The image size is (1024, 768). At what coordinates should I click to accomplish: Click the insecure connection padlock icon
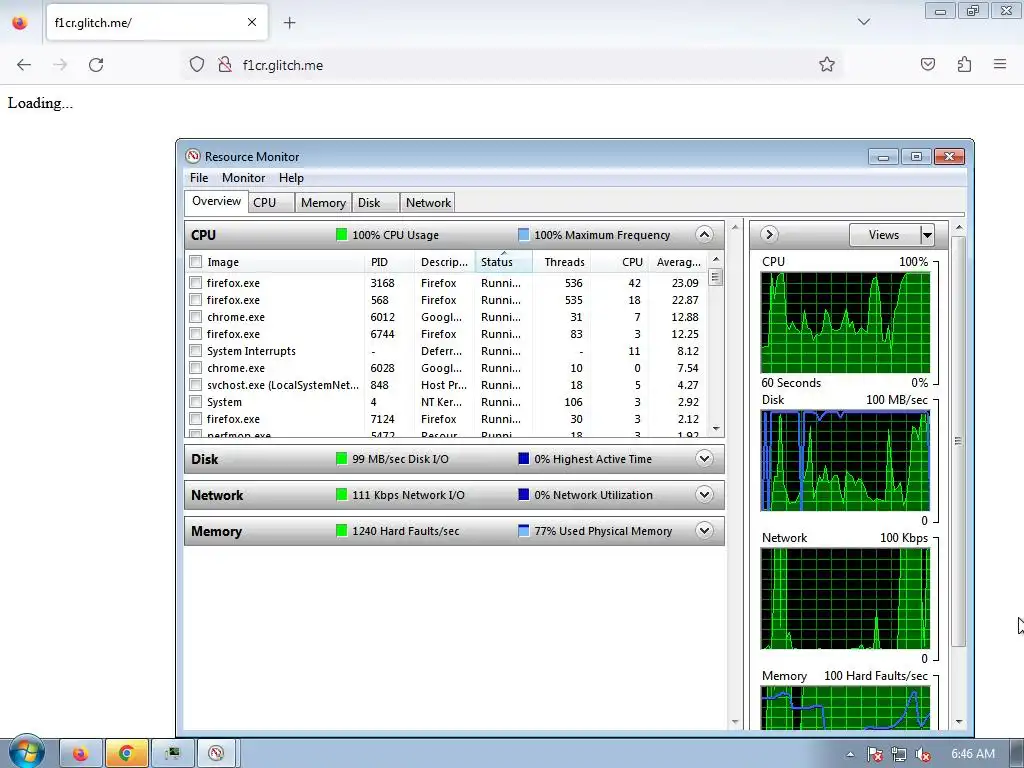225,65
